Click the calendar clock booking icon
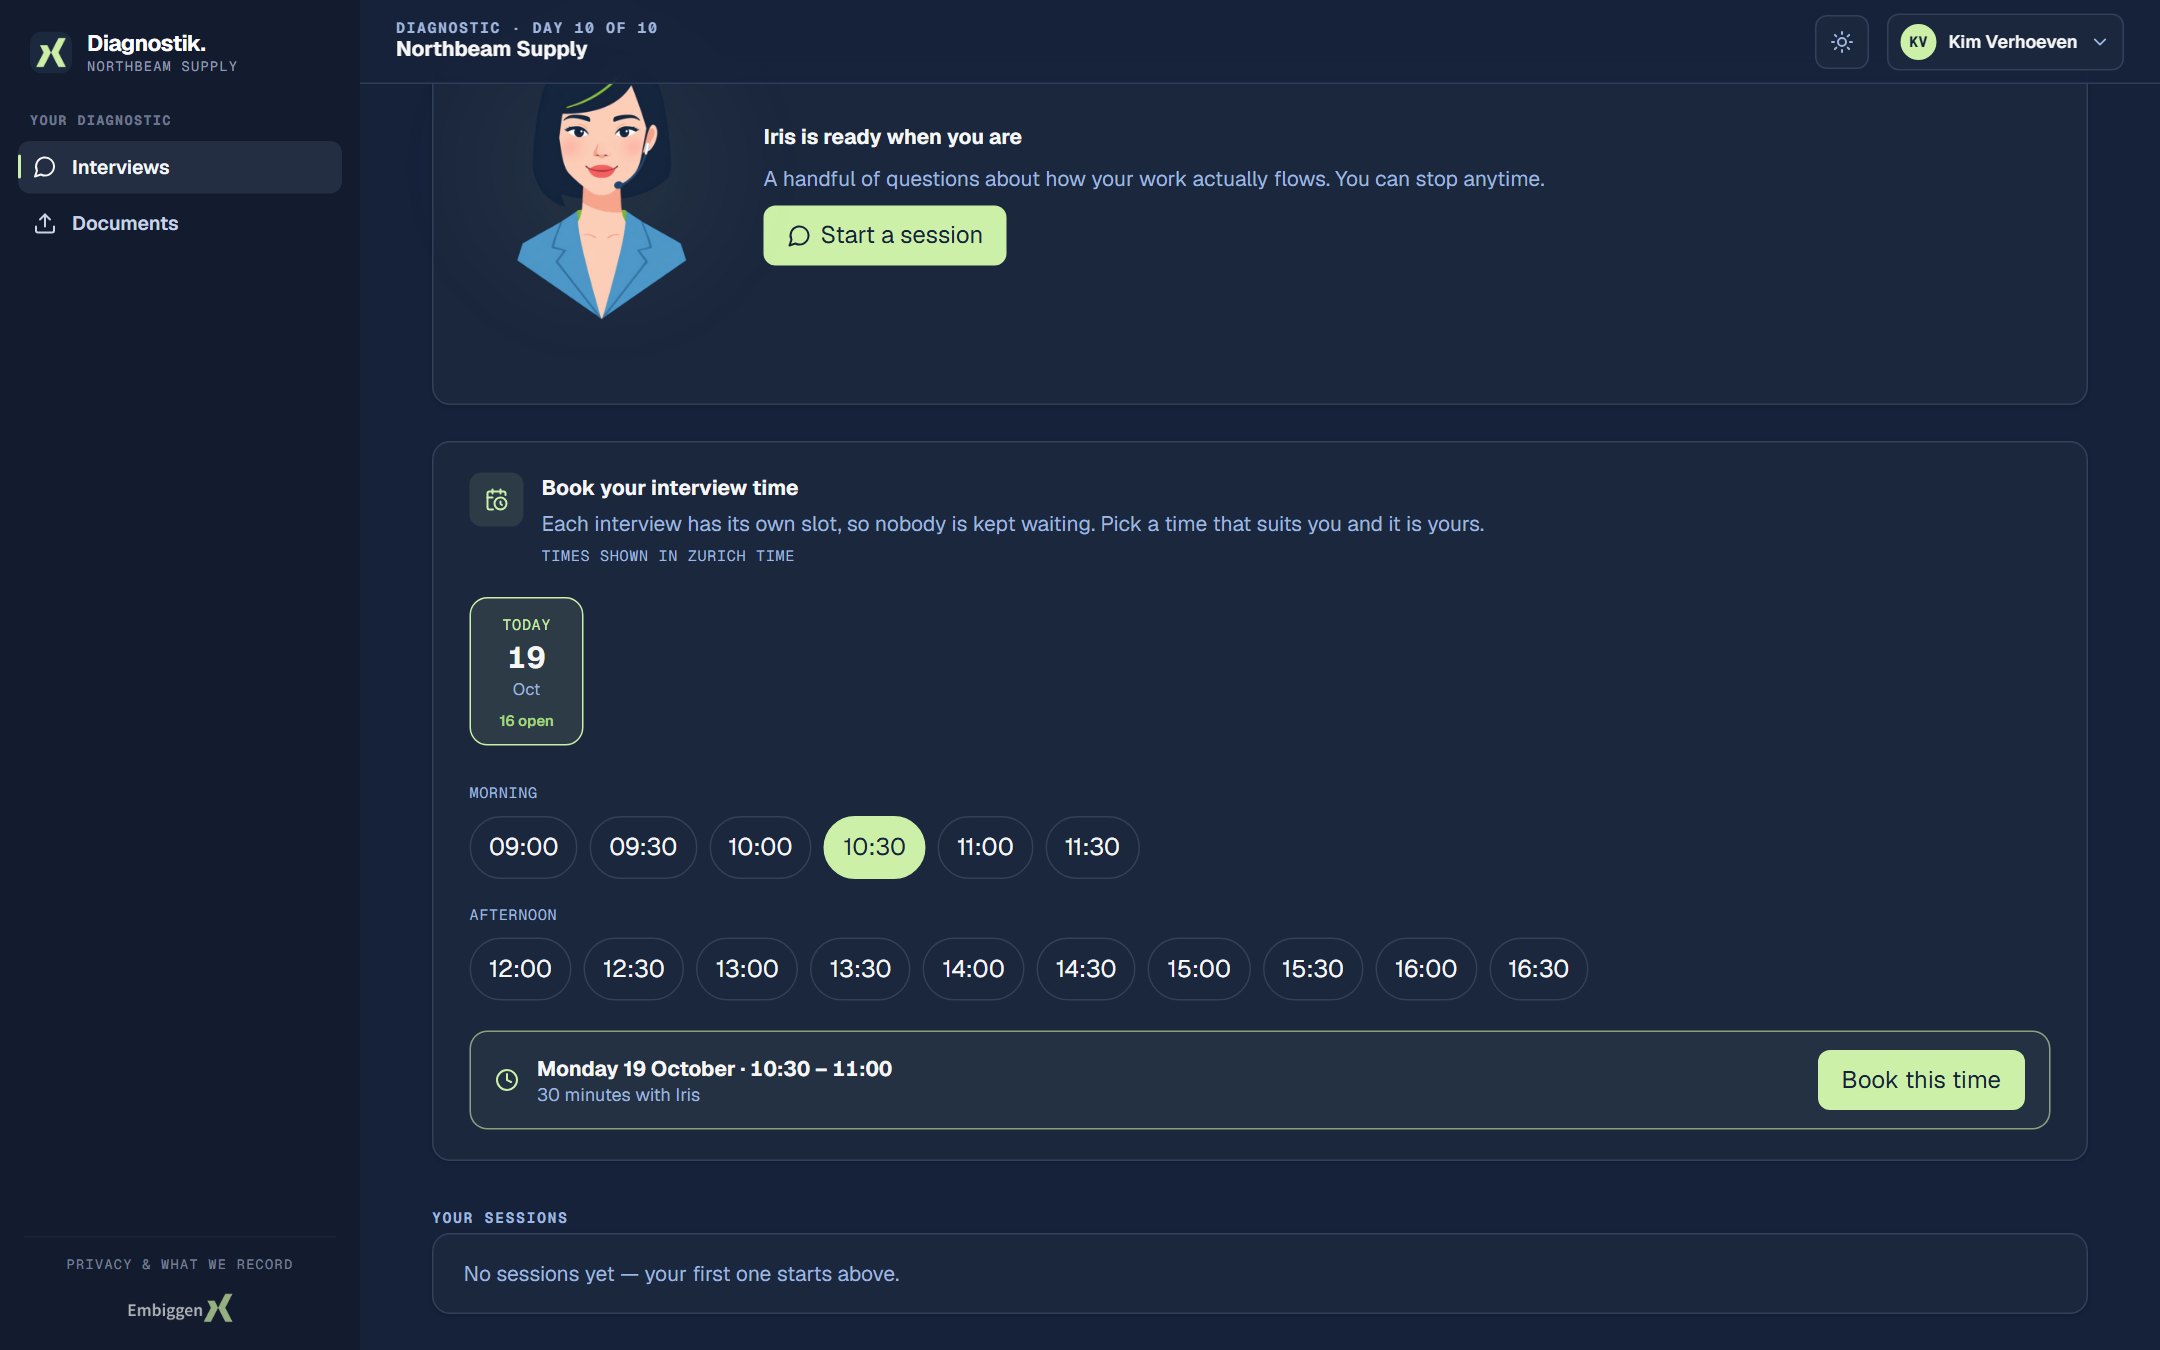The image size is (2160, 1350). point(496,499)
